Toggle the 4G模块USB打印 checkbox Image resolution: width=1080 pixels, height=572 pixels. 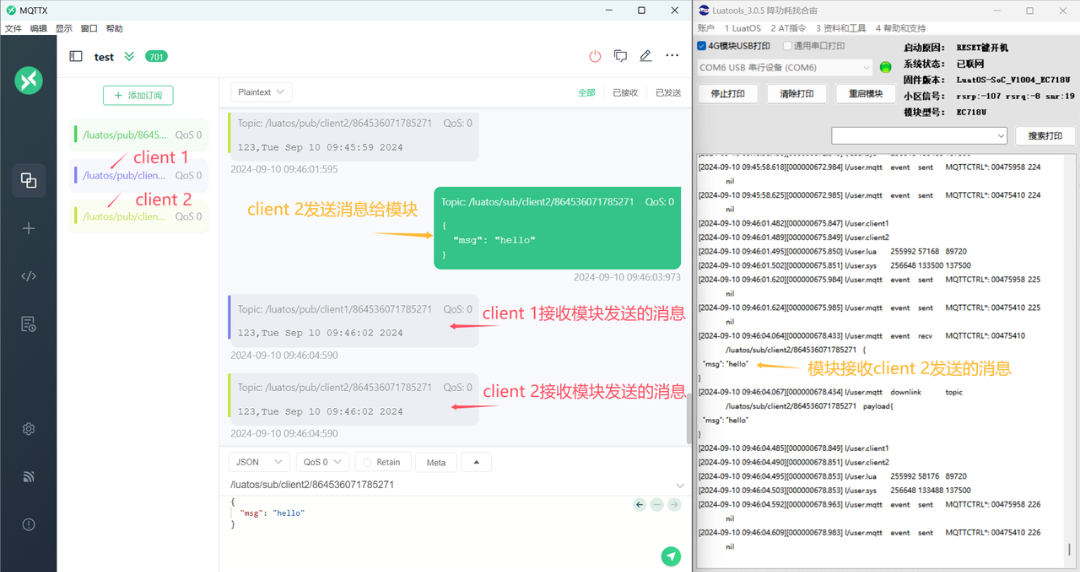click(701, 46)
